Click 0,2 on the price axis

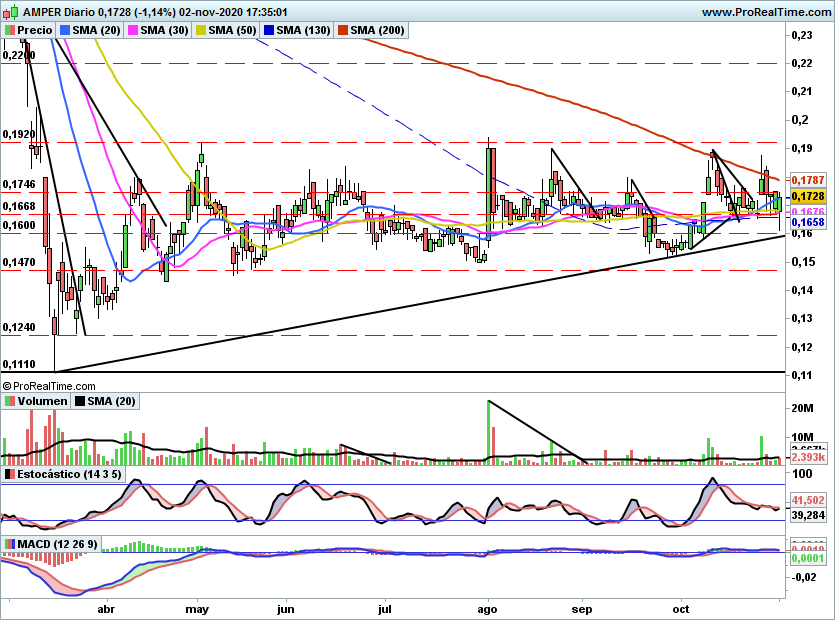tap(800, 119)
